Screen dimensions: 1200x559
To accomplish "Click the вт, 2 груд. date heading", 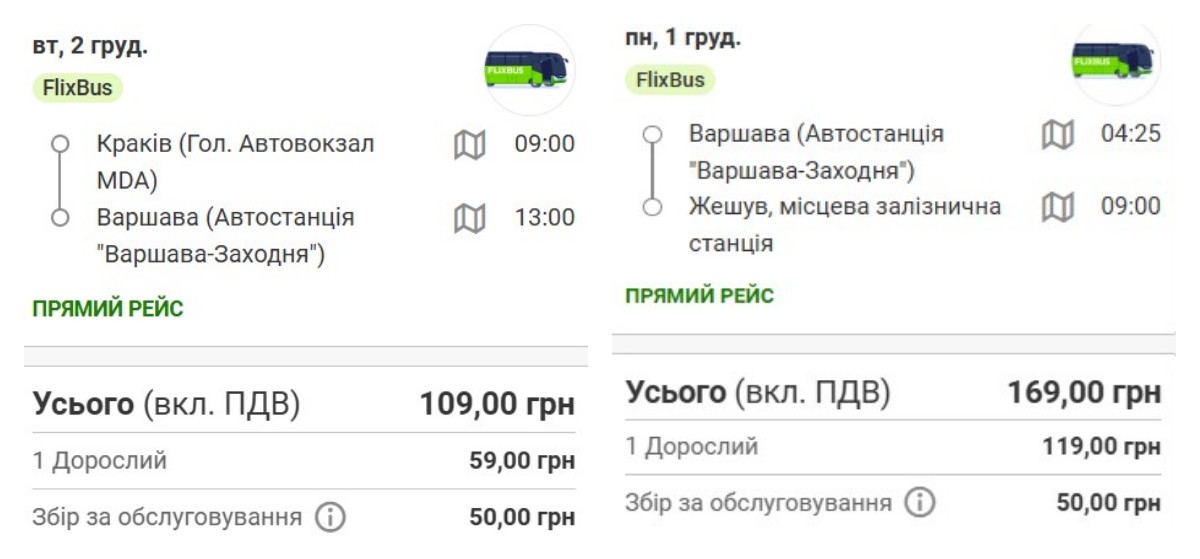I will (x=91, y=46).
